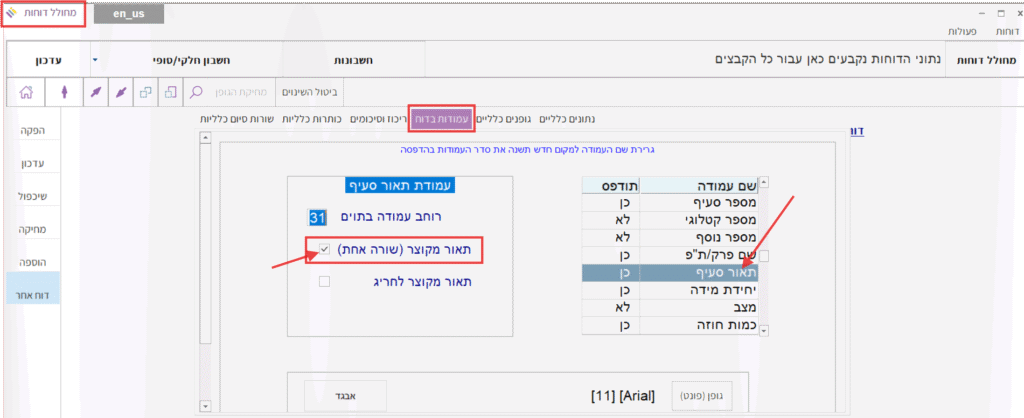Click the home icon in the toolbar
The width and height of the screenshot is (1024, 418).
(26, 92)
